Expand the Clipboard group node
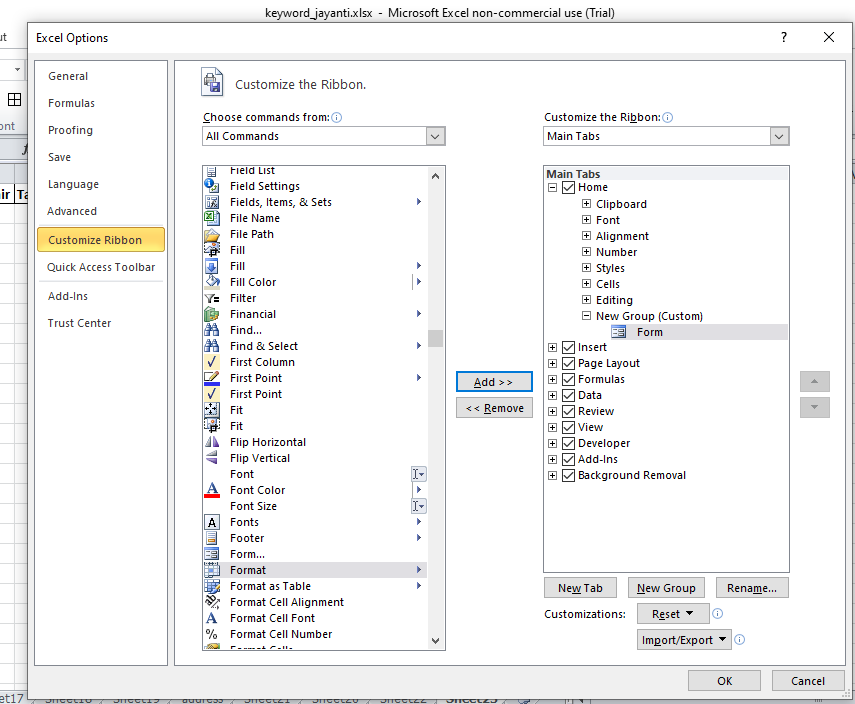Image resolution: width=855 pixels, height=704 pixels. 586,204
